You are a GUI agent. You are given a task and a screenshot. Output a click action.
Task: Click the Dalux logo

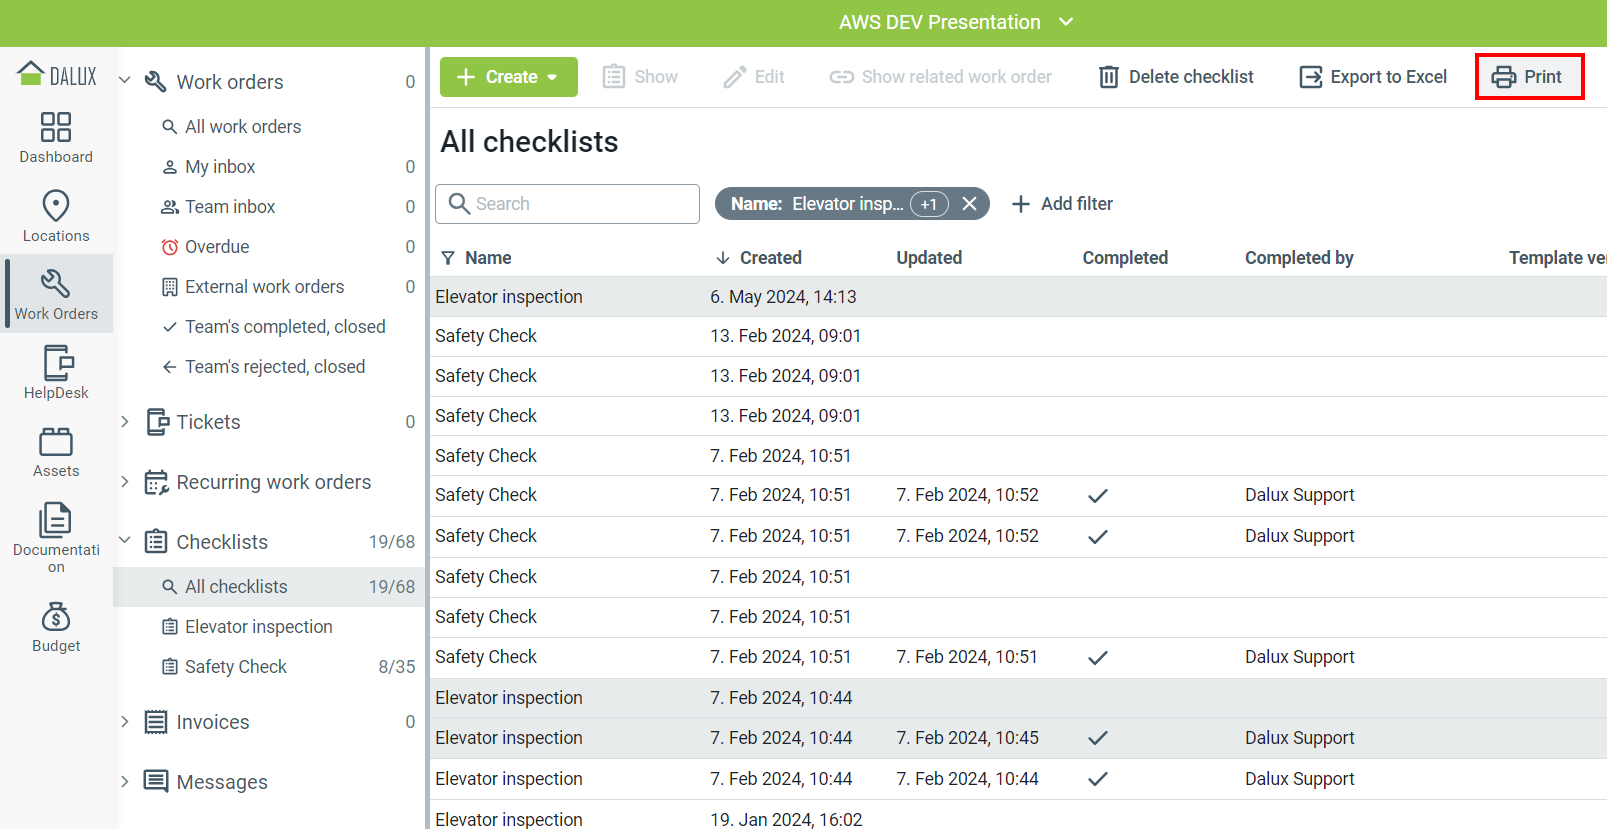pos(57,75)
